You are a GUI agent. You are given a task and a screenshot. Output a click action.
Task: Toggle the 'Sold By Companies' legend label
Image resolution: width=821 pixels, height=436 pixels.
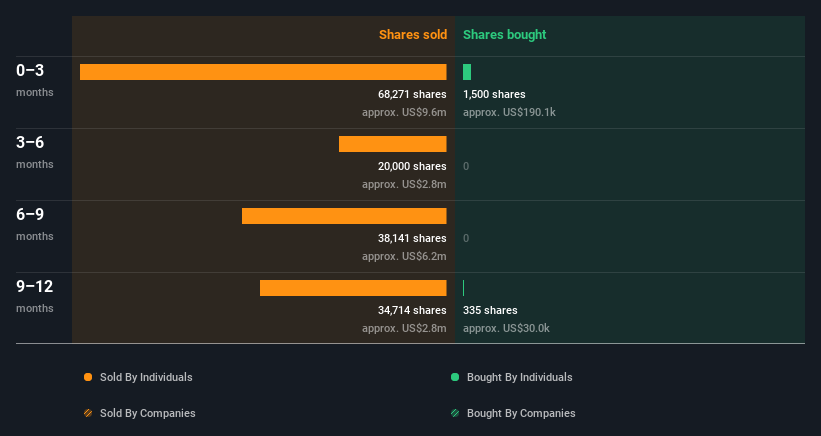[x=148, y=413]
